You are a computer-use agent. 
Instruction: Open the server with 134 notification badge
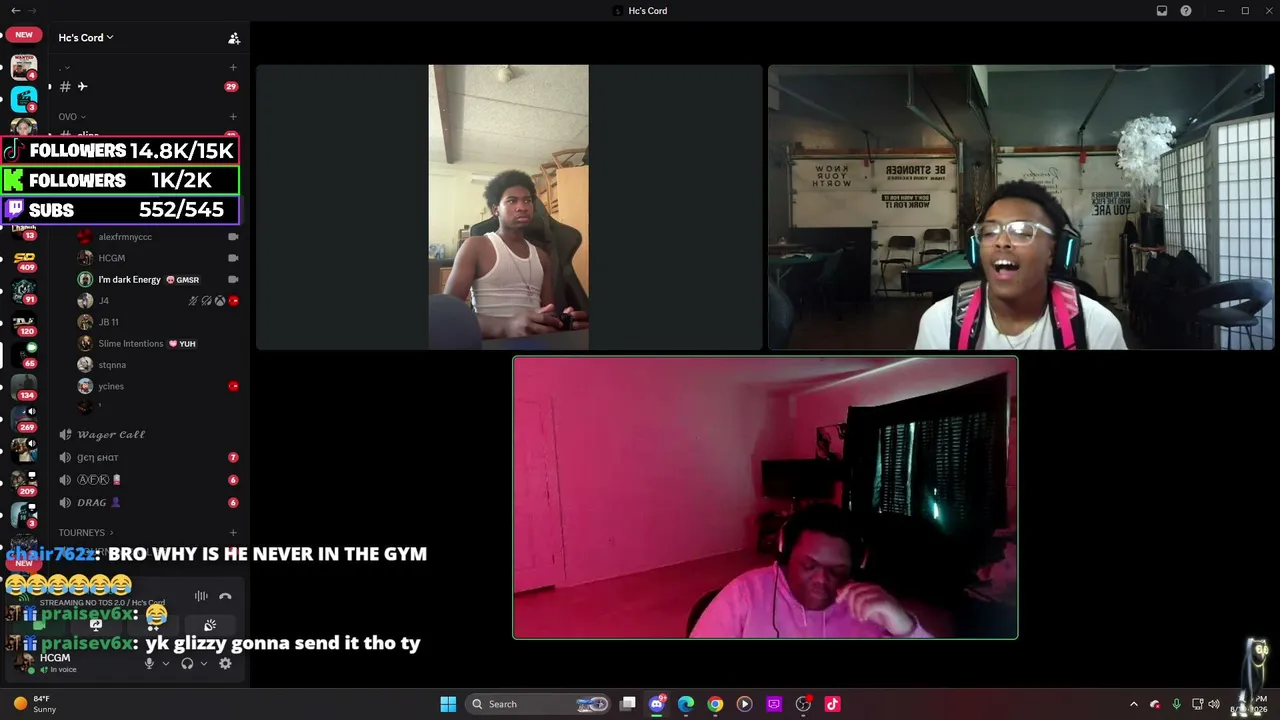pyautogui.click(x=24, y=387)
